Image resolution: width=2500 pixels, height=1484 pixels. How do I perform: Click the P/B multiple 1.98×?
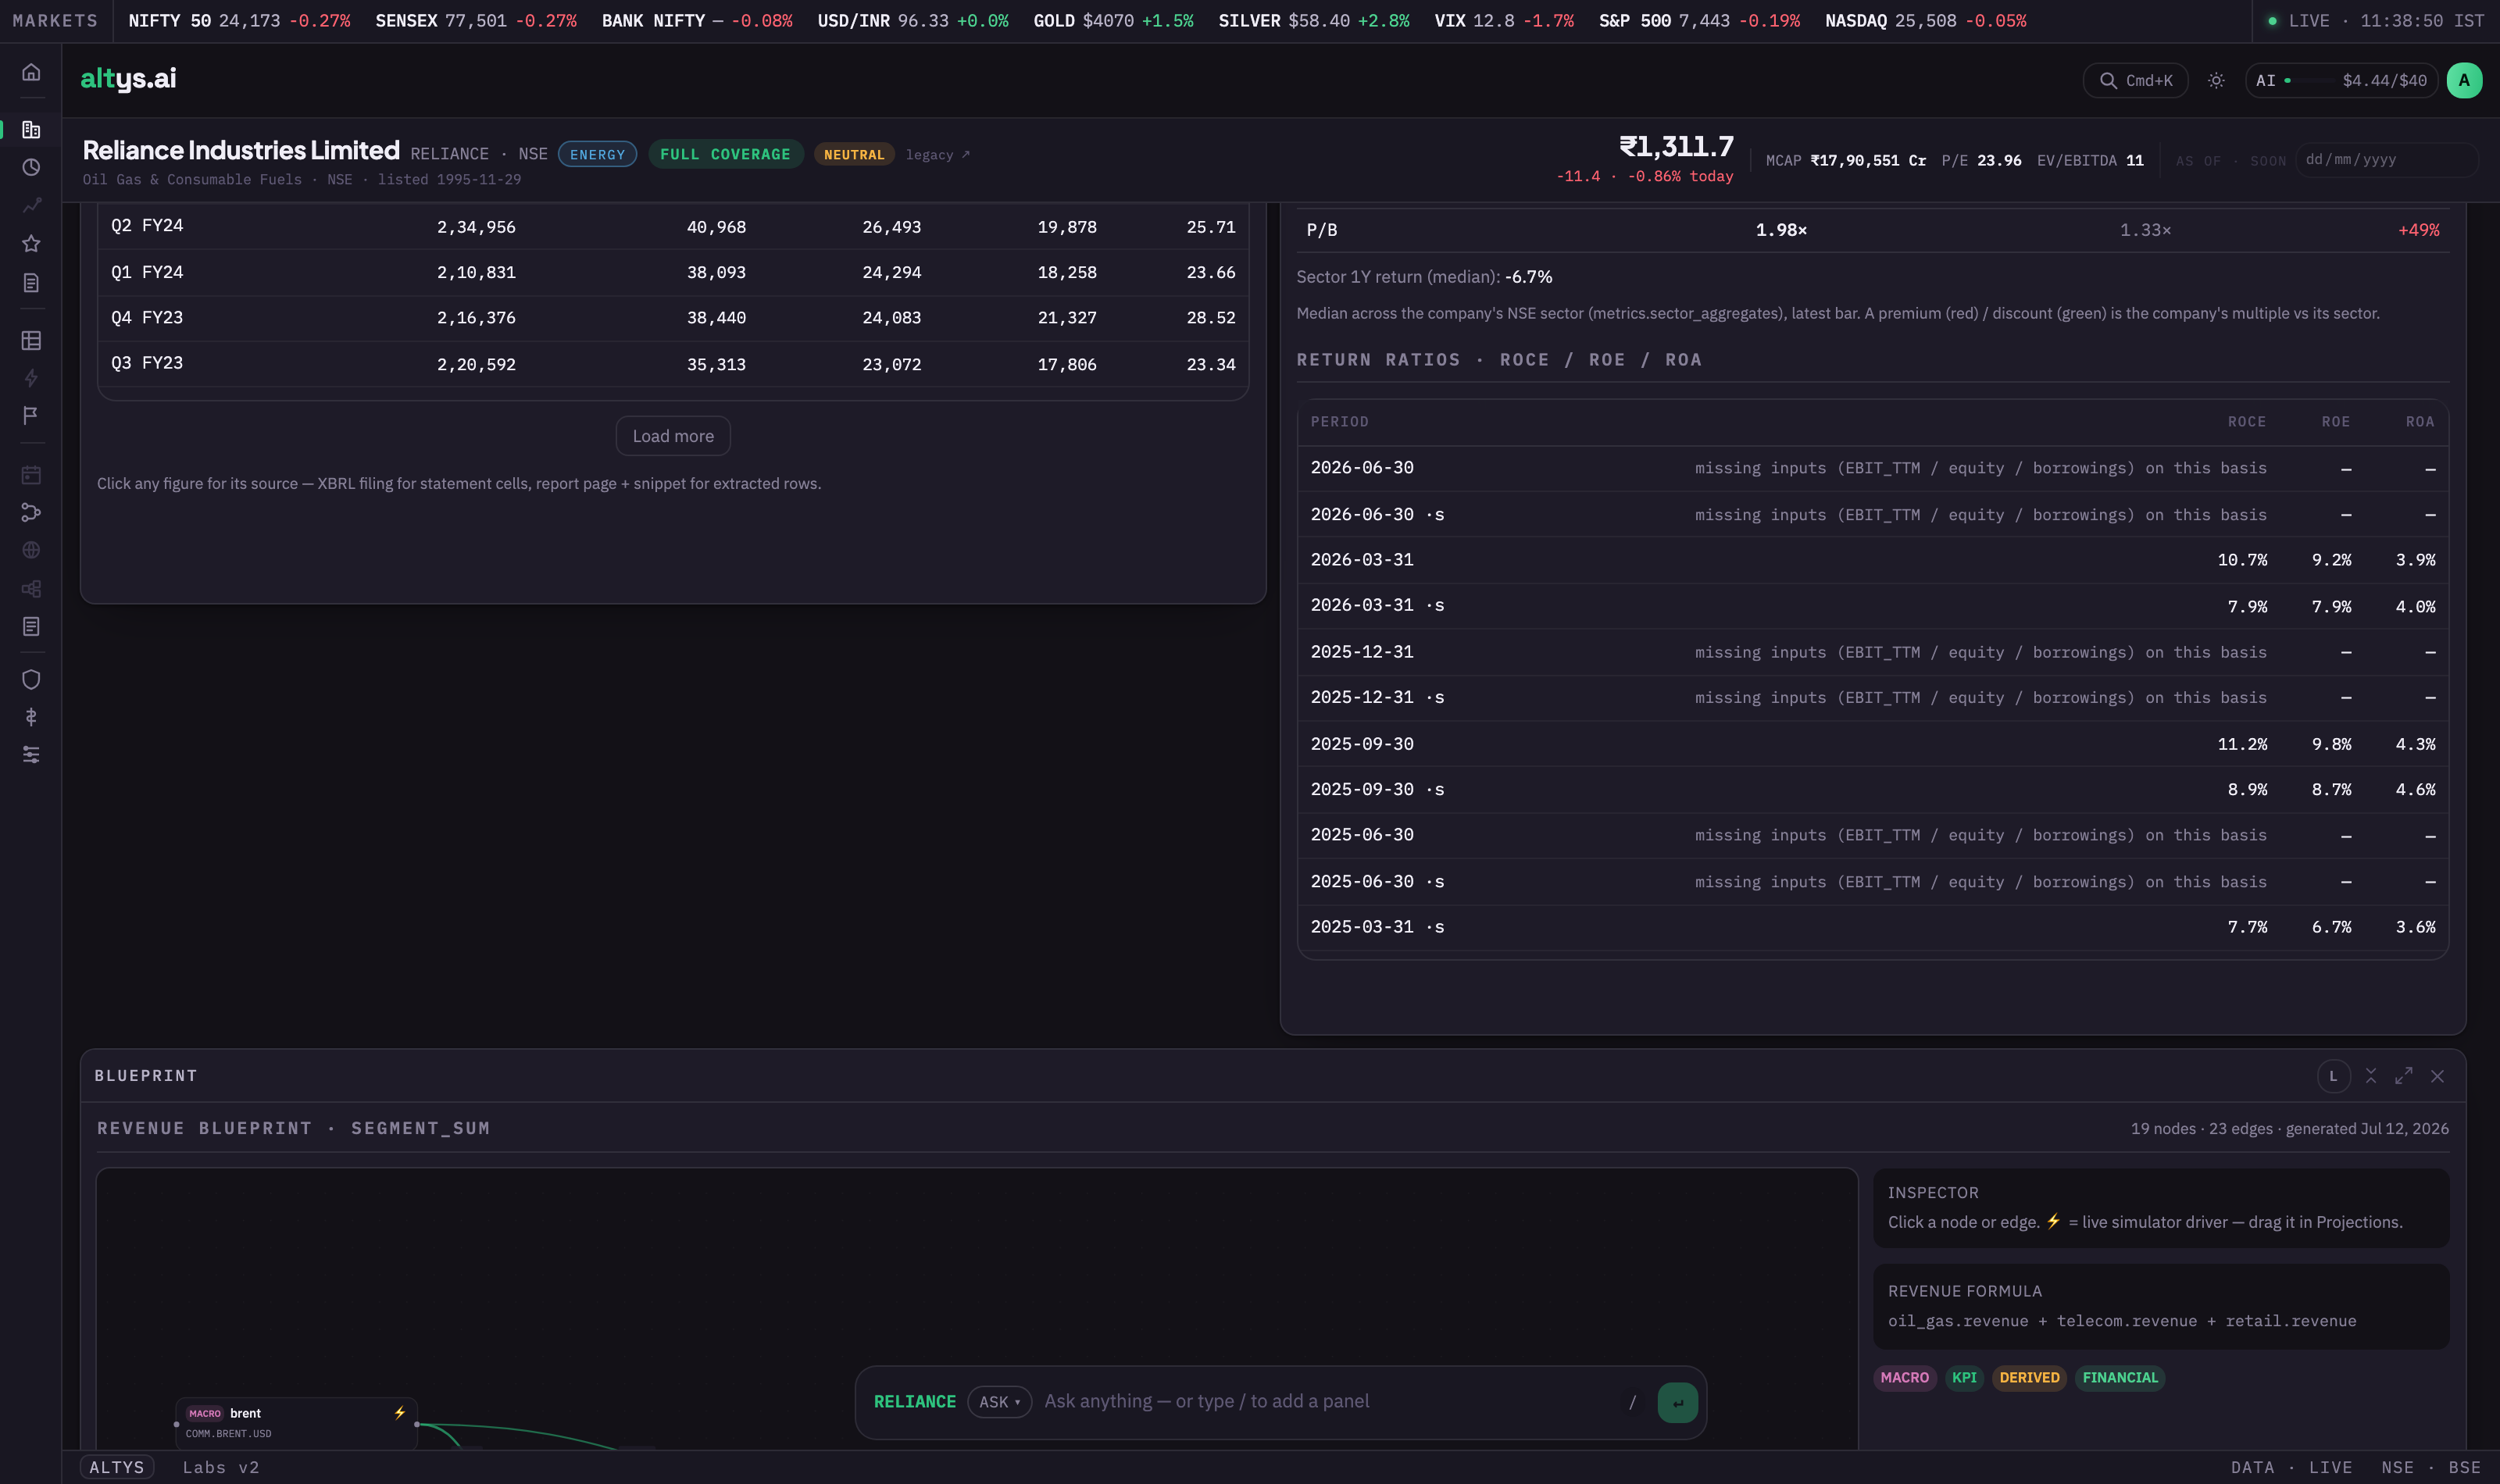(x=1781, y=230)
